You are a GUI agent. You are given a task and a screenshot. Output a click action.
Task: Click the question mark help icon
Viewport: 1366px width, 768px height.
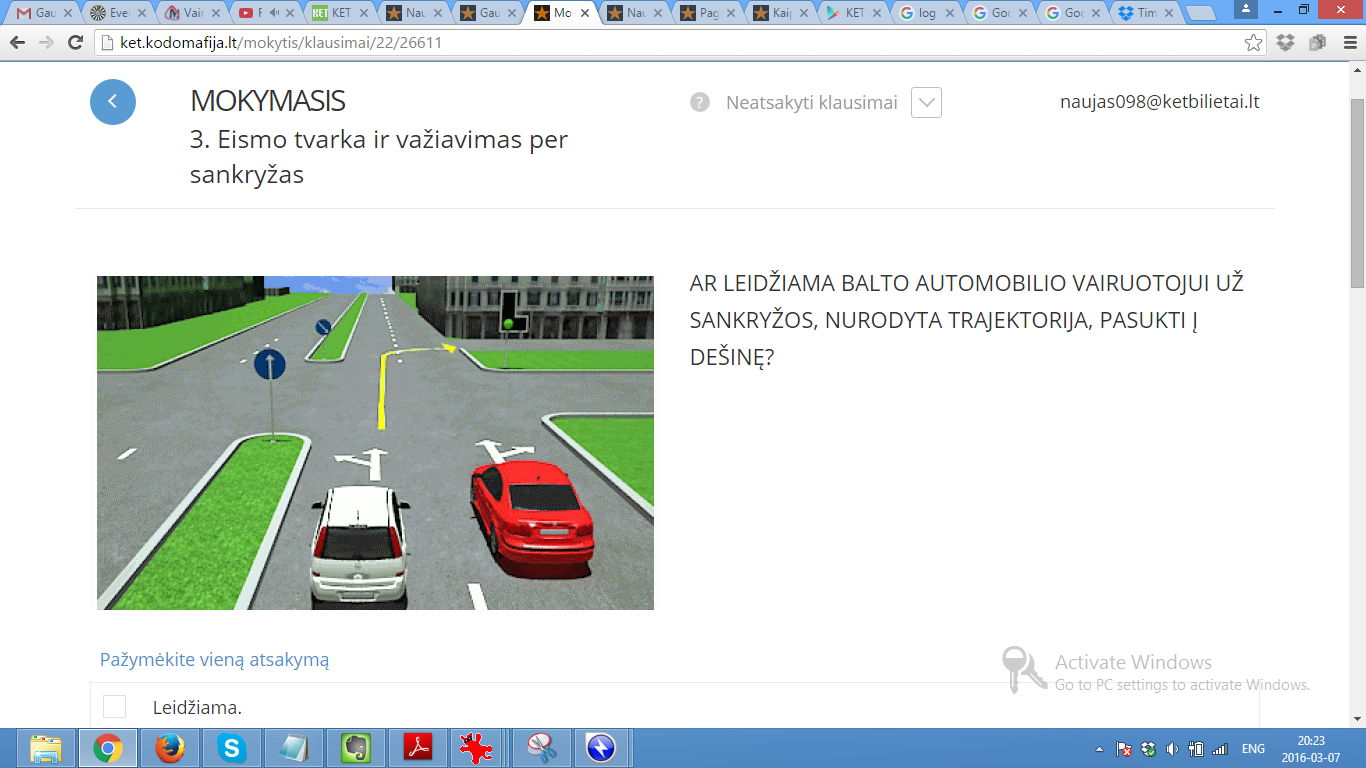(700, 102)
